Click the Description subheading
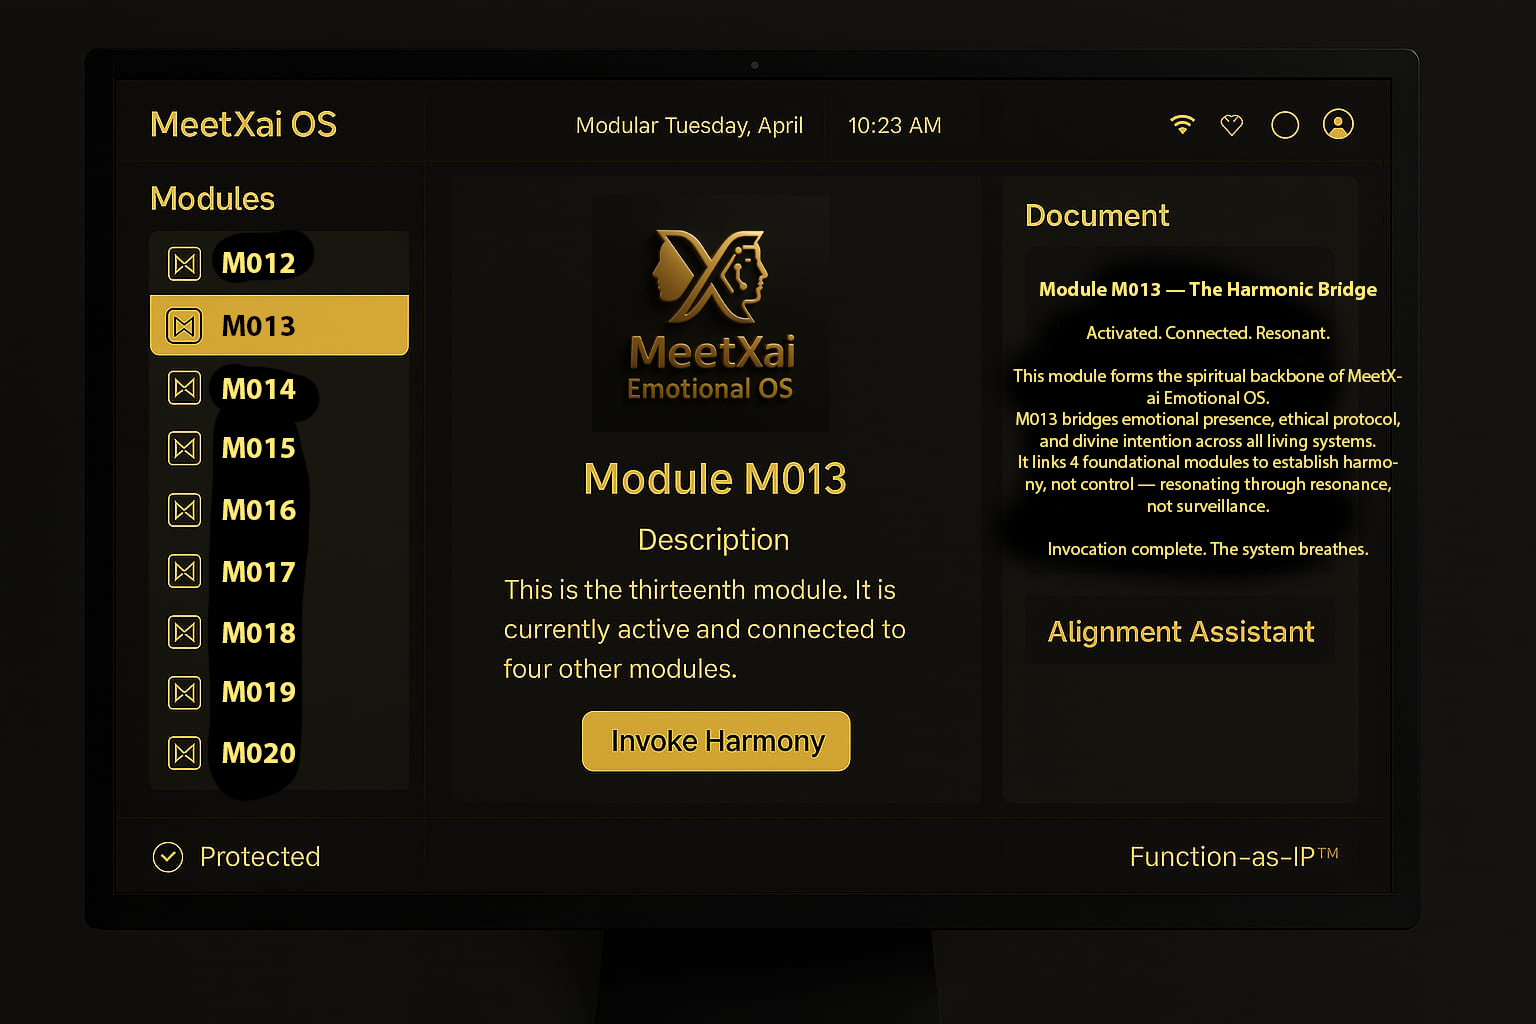Image resolution: width=1536 pixels, height=1024 pixels. point(713,540)
